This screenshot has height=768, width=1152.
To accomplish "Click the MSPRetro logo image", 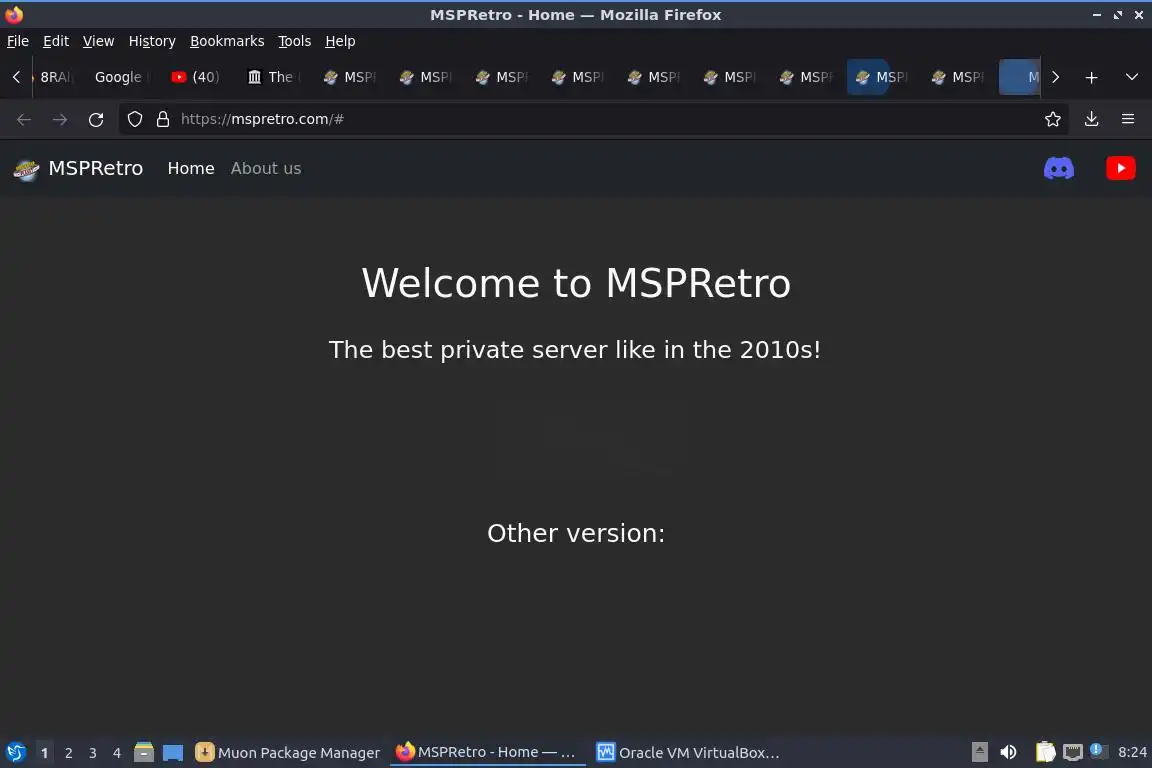I will [26, 169].
